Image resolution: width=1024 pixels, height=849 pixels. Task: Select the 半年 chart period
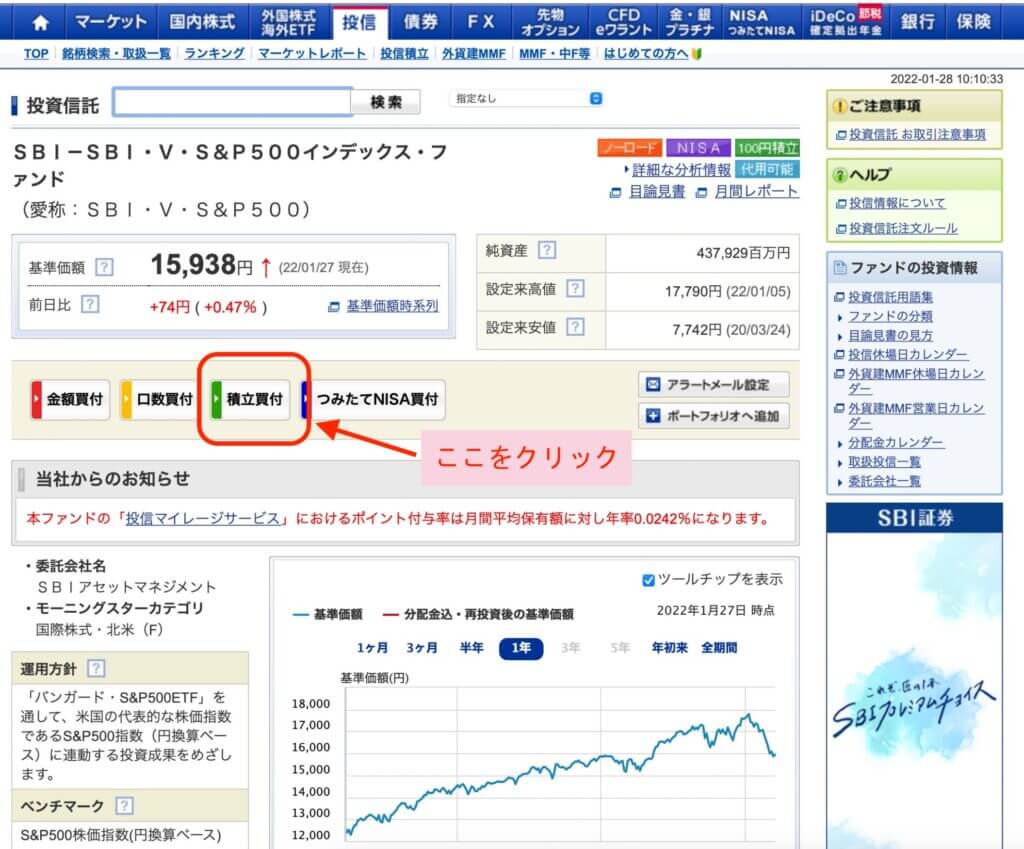point(472,648)
